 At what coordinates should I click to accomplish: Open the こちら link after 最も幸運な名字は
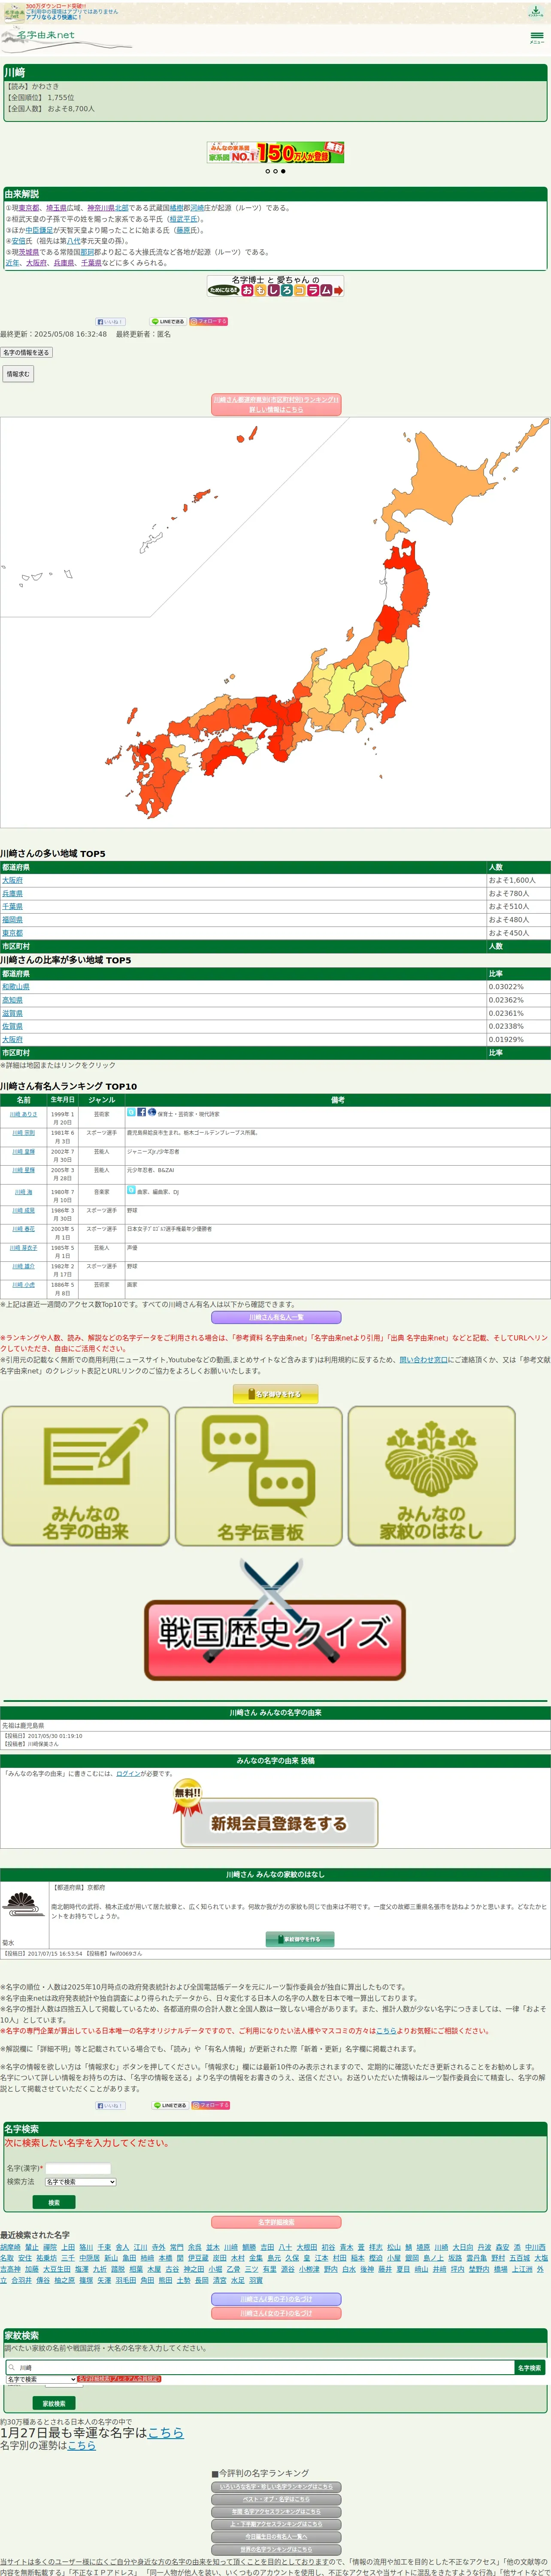[166, 2432]
